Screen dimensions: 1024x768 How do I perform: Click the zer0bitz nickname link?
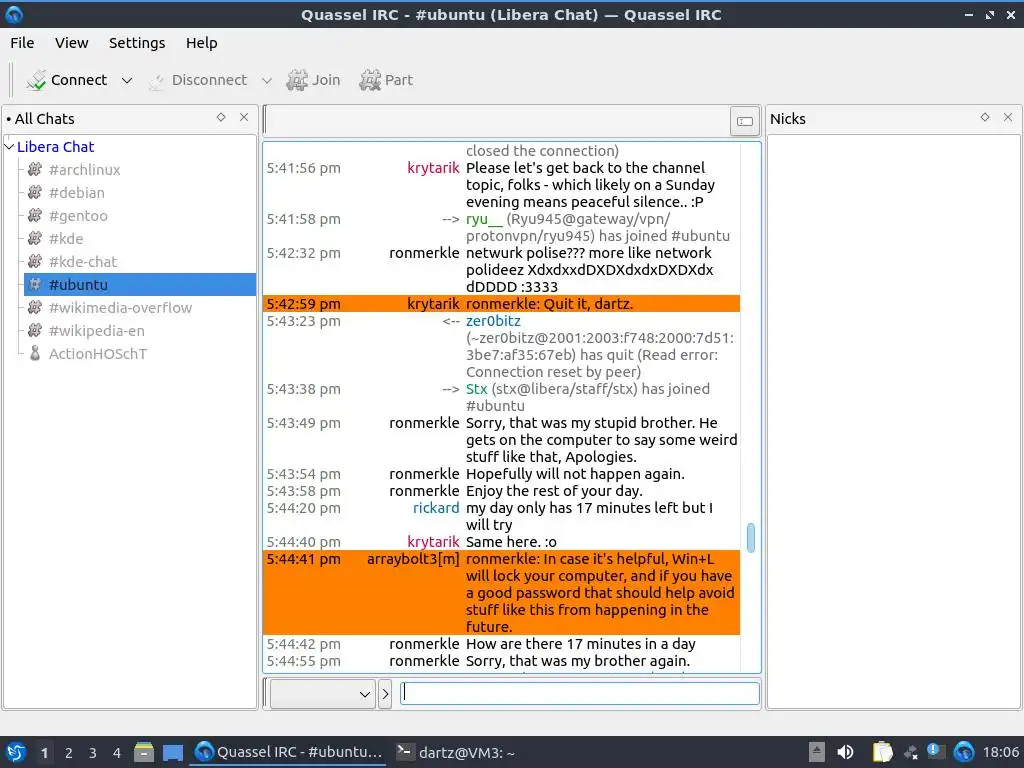click(x=493, y=321)
